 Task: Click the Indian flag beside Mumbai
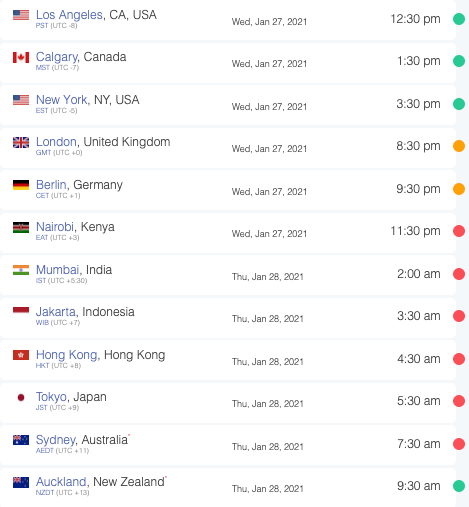pyautogui.click(x=21, y=270)
